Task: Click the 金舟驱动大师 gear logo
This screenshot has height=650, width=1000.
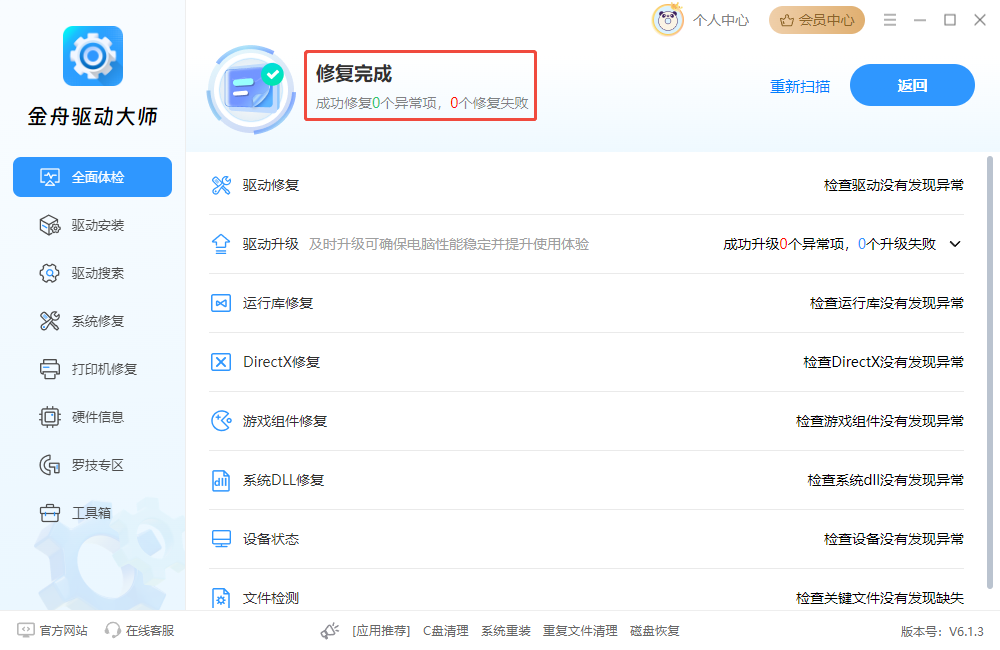Action: tap(92, 56)
